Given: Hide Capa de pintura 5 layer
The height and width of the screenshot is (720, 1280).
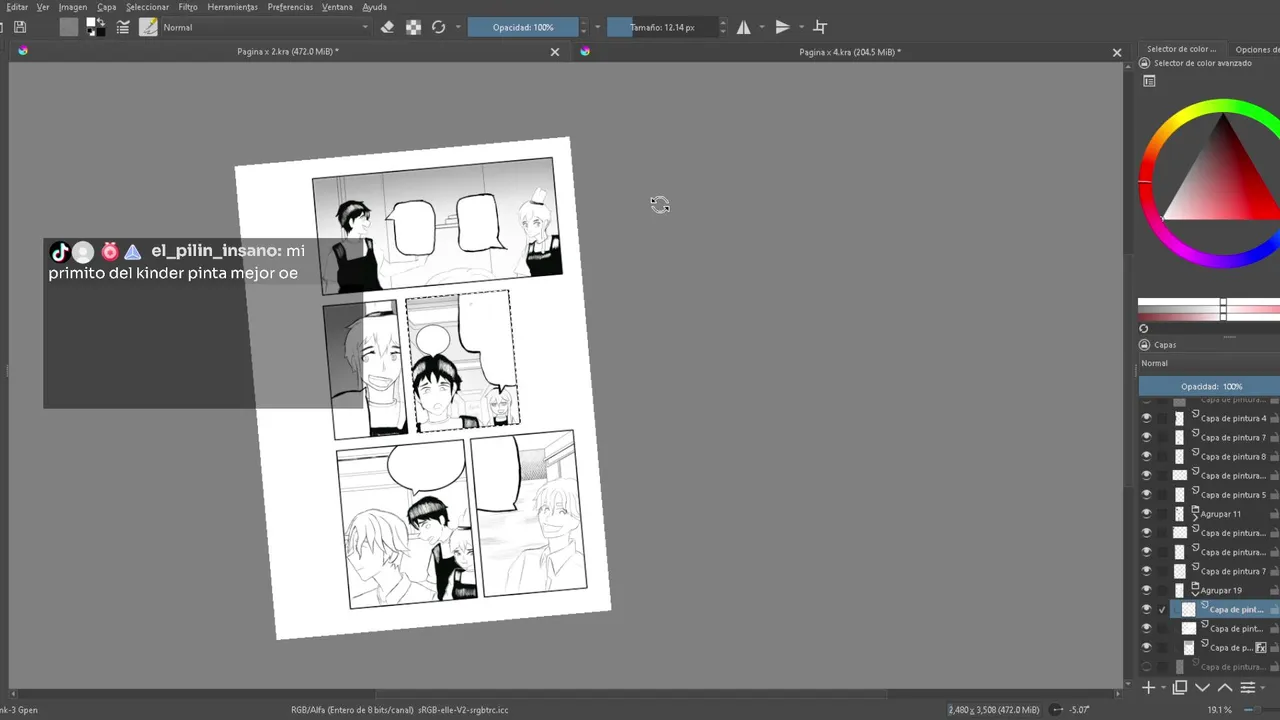Looking at the screenshot, I should point(1146,494).
